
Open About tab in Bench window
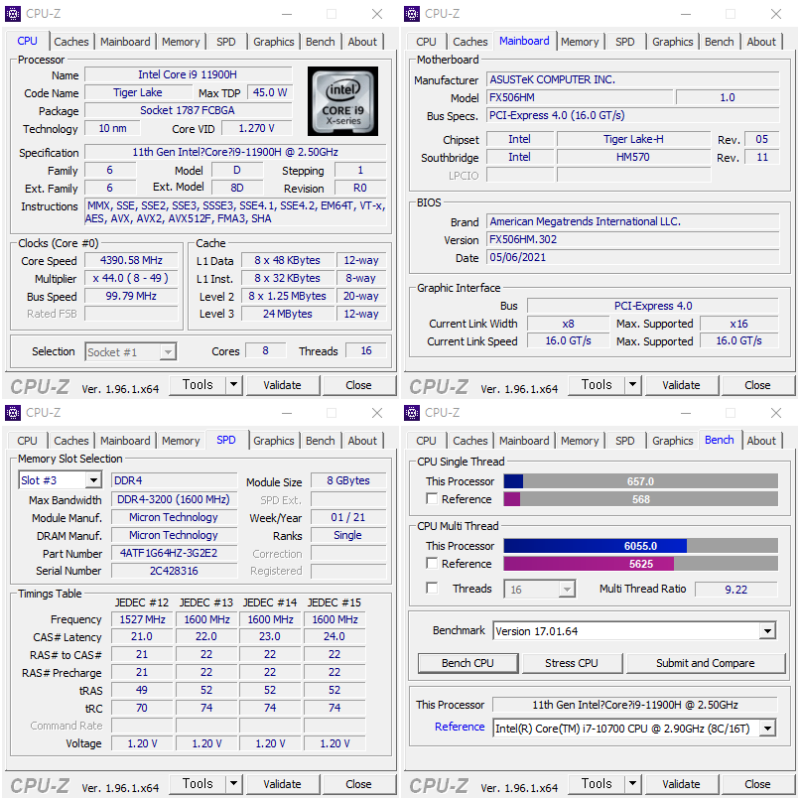click(761, 441)
